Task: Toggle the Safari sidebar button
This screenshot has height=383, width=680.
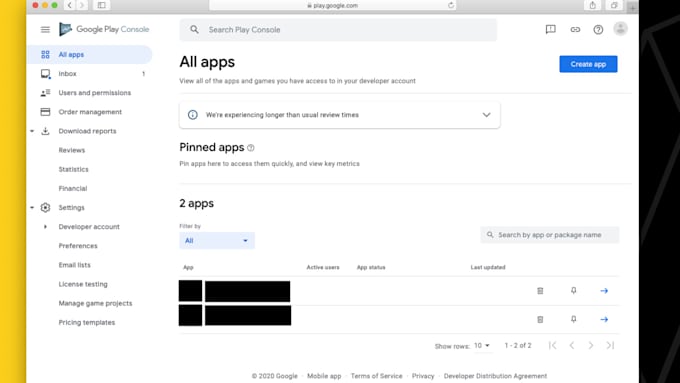Action: (x=101, y=5)
